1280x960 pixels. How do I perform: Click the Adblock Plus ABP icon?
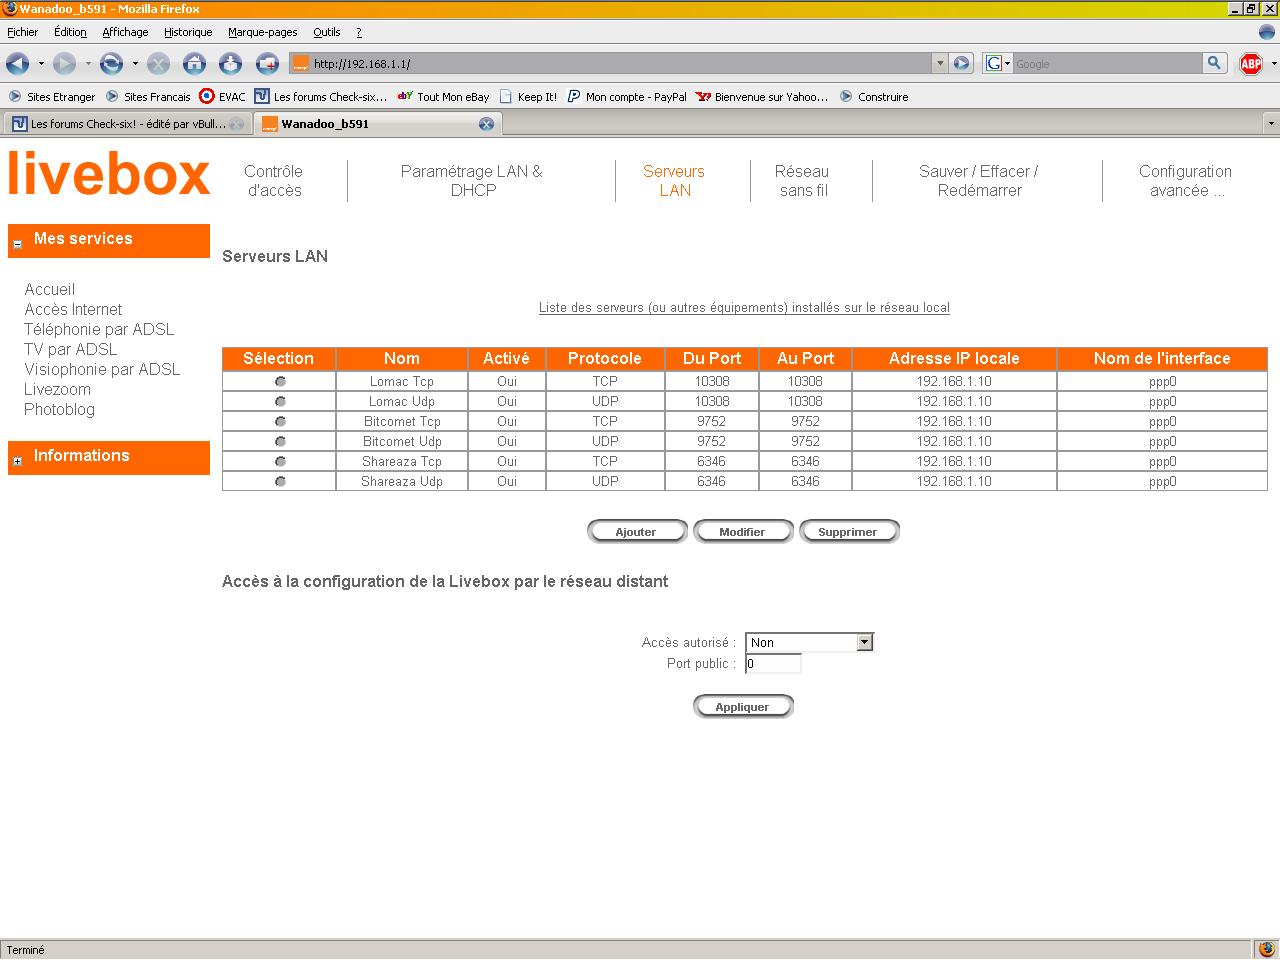coord(1250,64)
